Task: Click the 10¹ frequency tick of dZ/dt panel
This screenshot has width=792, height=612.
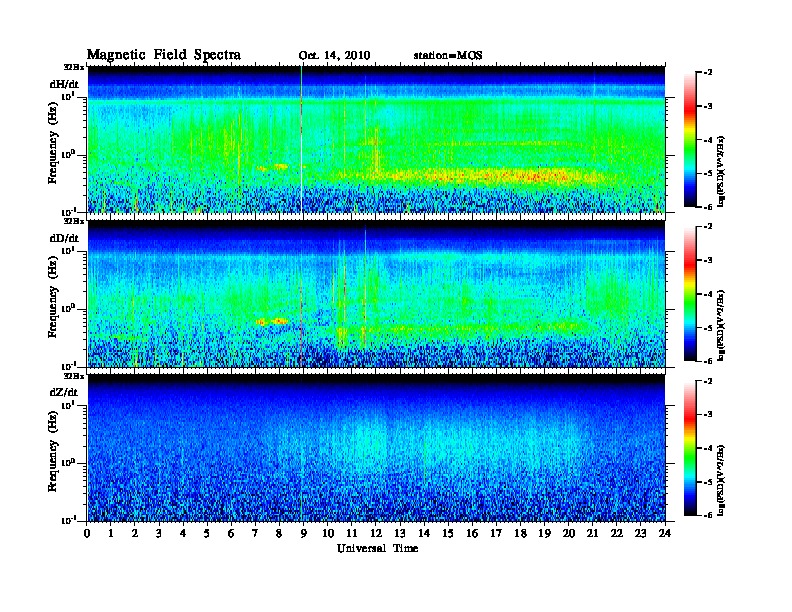Action: pyautogui.click(x=68, y=405)
